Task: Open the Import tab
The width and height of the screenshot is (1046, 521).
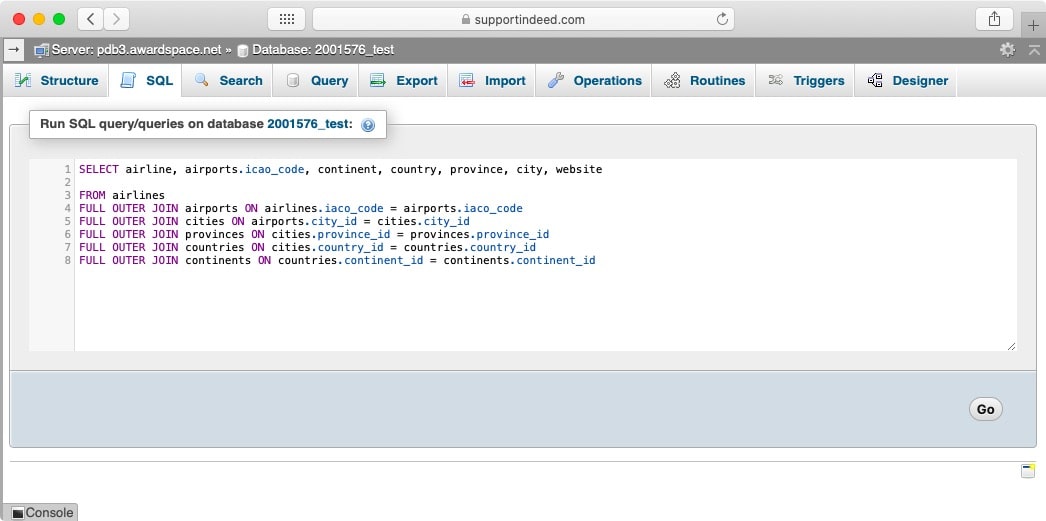Action: [493, 81]
